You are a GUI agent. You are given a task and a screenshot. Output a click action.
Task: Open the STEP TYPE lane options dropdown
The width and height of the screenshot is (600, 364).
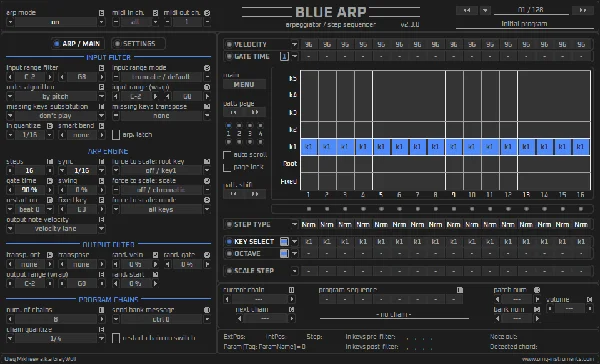pos(294,225)
